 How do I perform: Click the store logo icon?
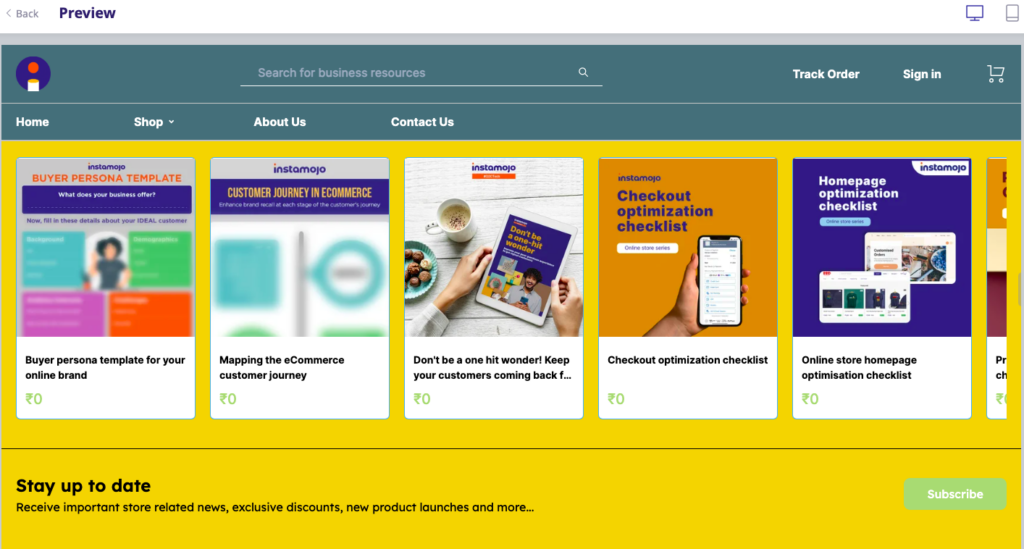33,74
